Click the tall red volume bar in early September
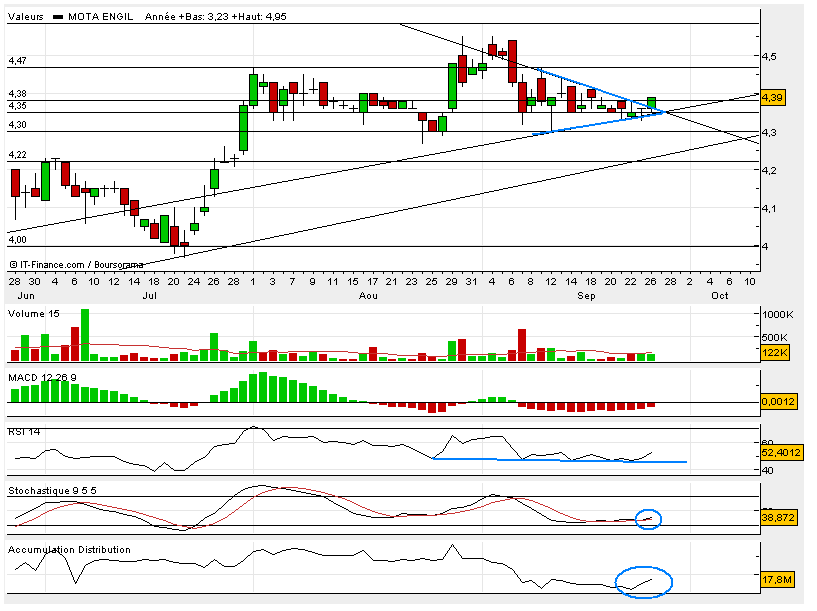817x611 pixels. [x=522, y=345]
